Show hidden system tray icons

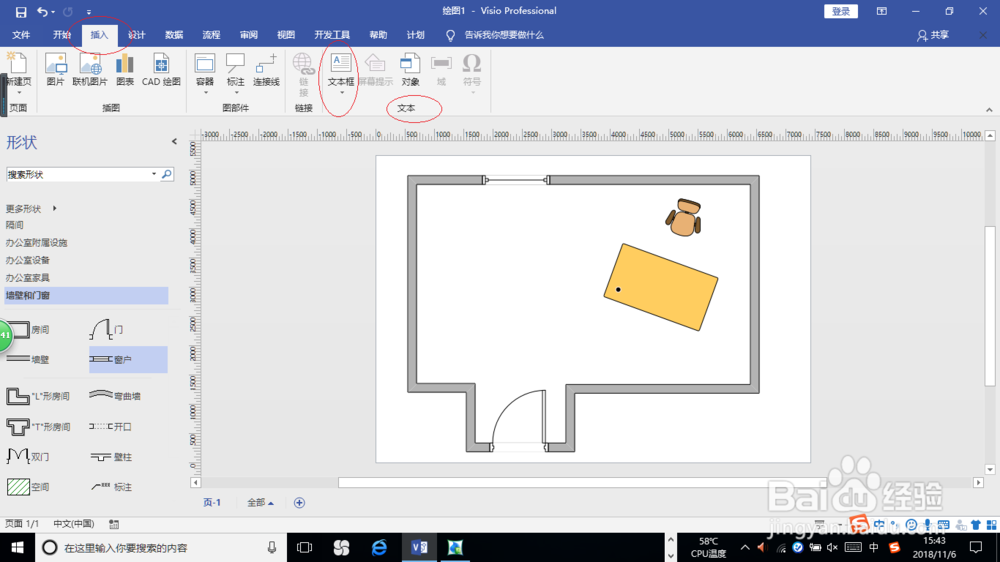coord(745,547)
